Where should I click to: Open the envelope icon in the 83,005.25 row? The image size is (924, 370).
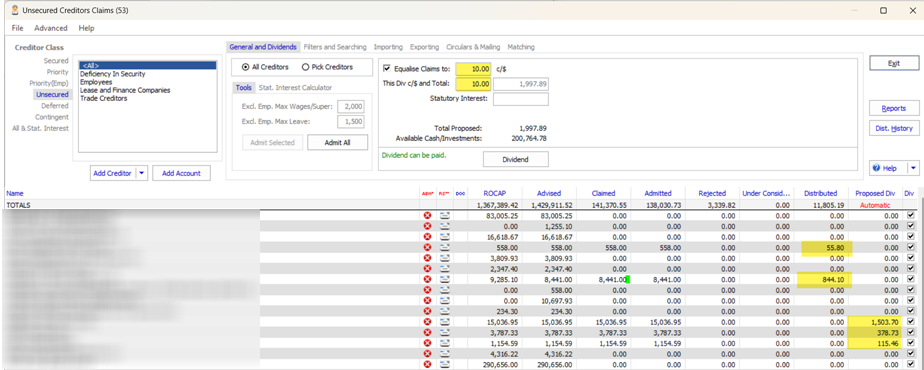[445, 216]
